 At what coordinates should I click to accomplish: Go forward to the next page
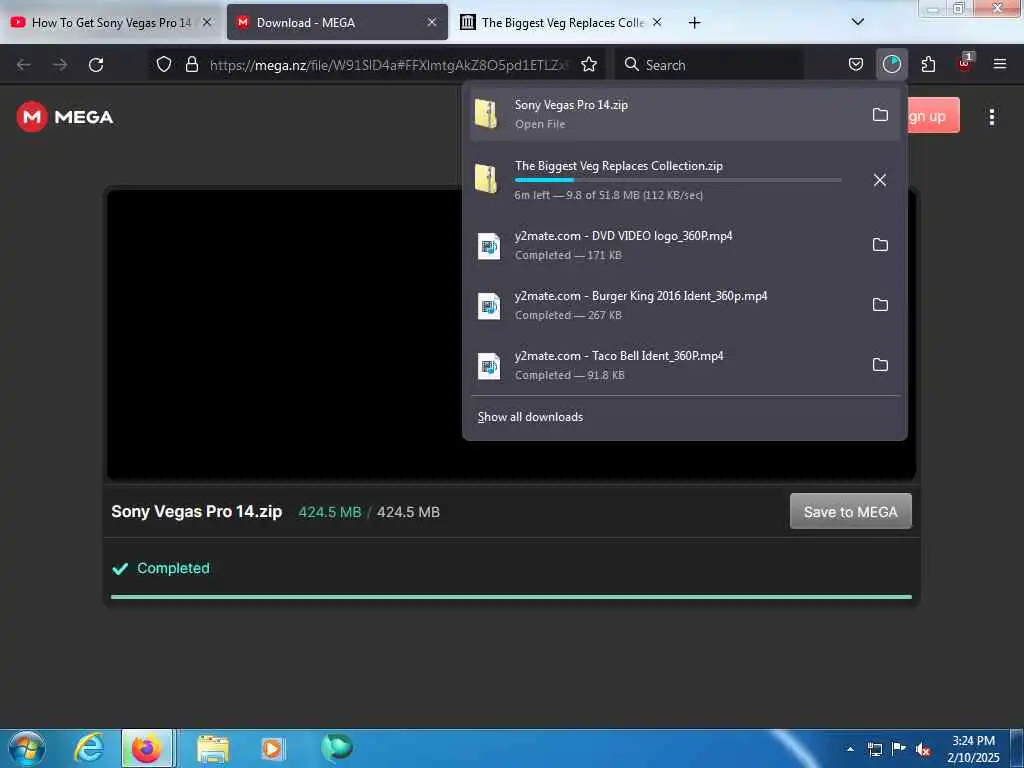[x=59, y=65]
